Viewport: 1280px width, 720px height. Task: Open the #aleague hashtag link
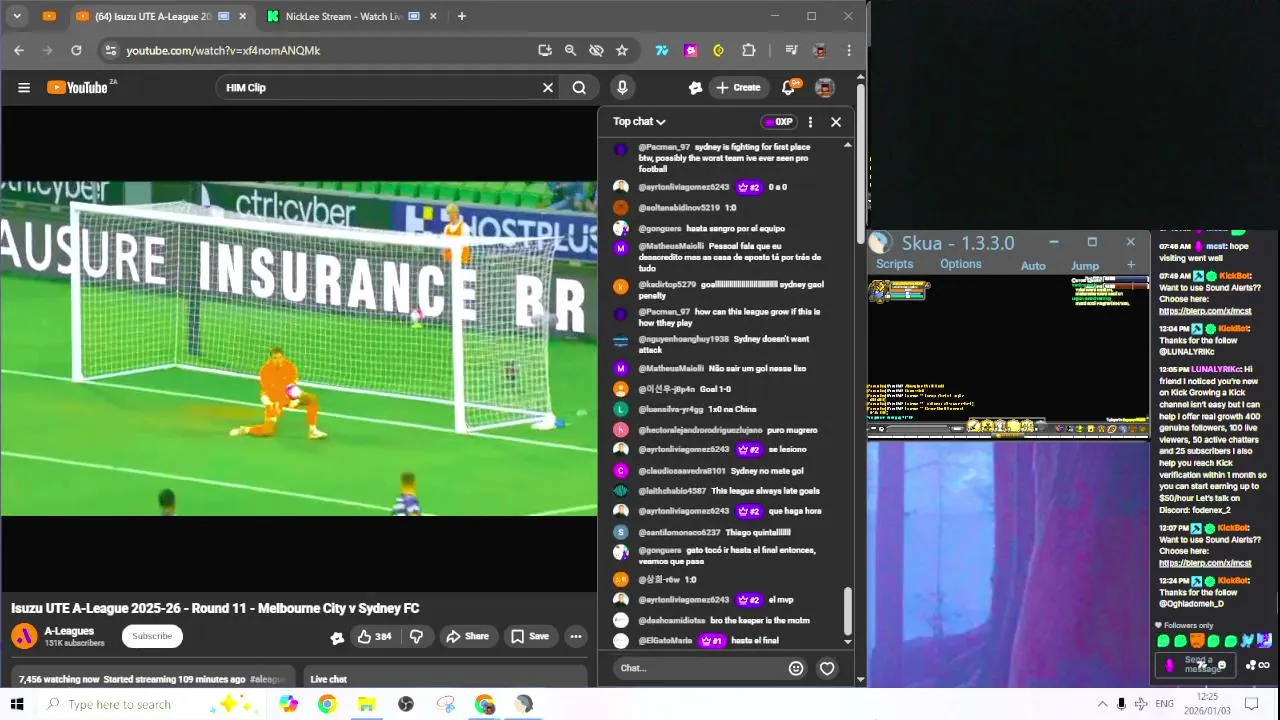[x=268, y=679]
